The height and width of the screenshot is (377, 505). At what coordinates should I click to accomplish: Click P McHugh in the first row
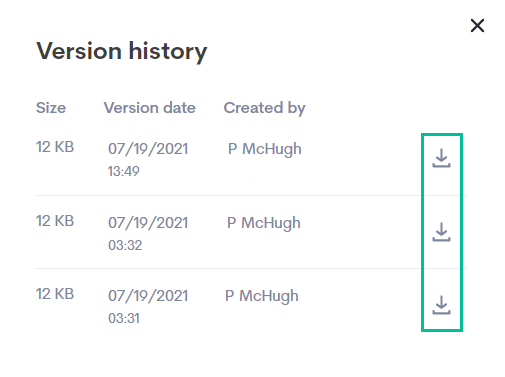[x=265, y=149]
